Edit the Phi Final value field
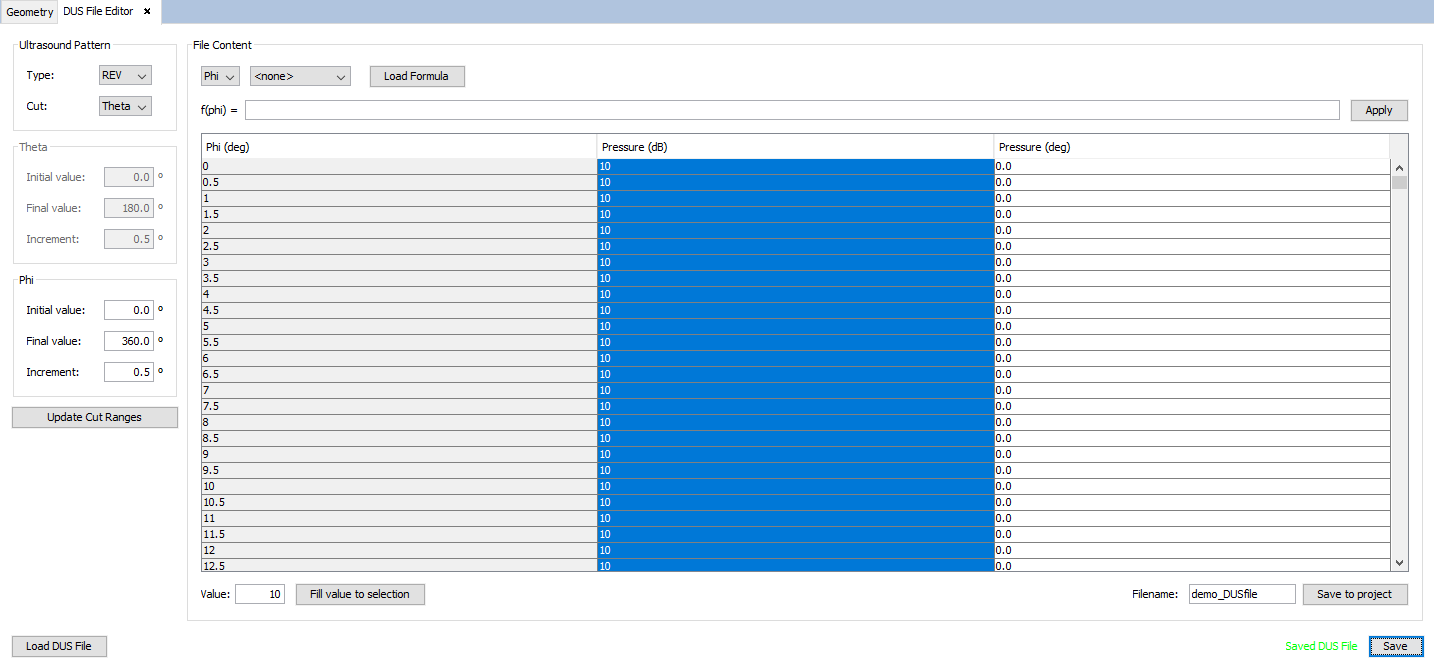1434x666 pixels. tap(129, 341)
